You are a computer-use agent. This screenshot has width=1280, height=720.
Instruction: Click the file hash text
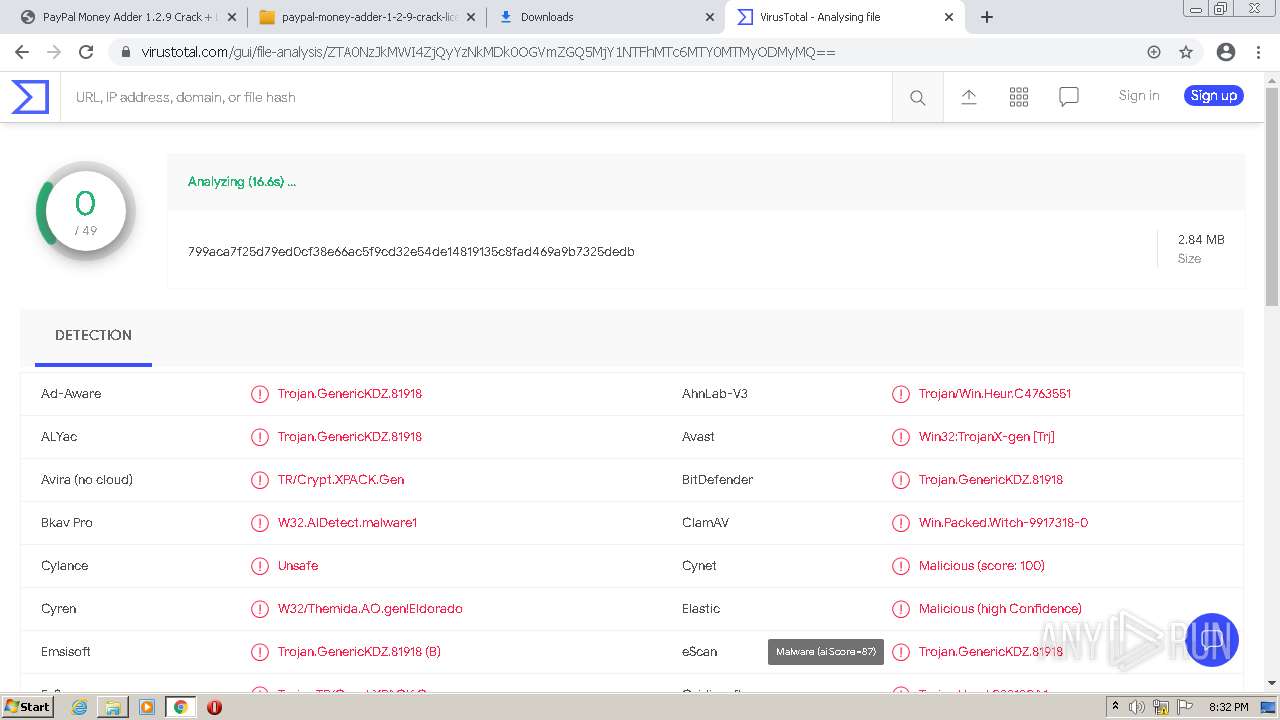click(411, 251)
